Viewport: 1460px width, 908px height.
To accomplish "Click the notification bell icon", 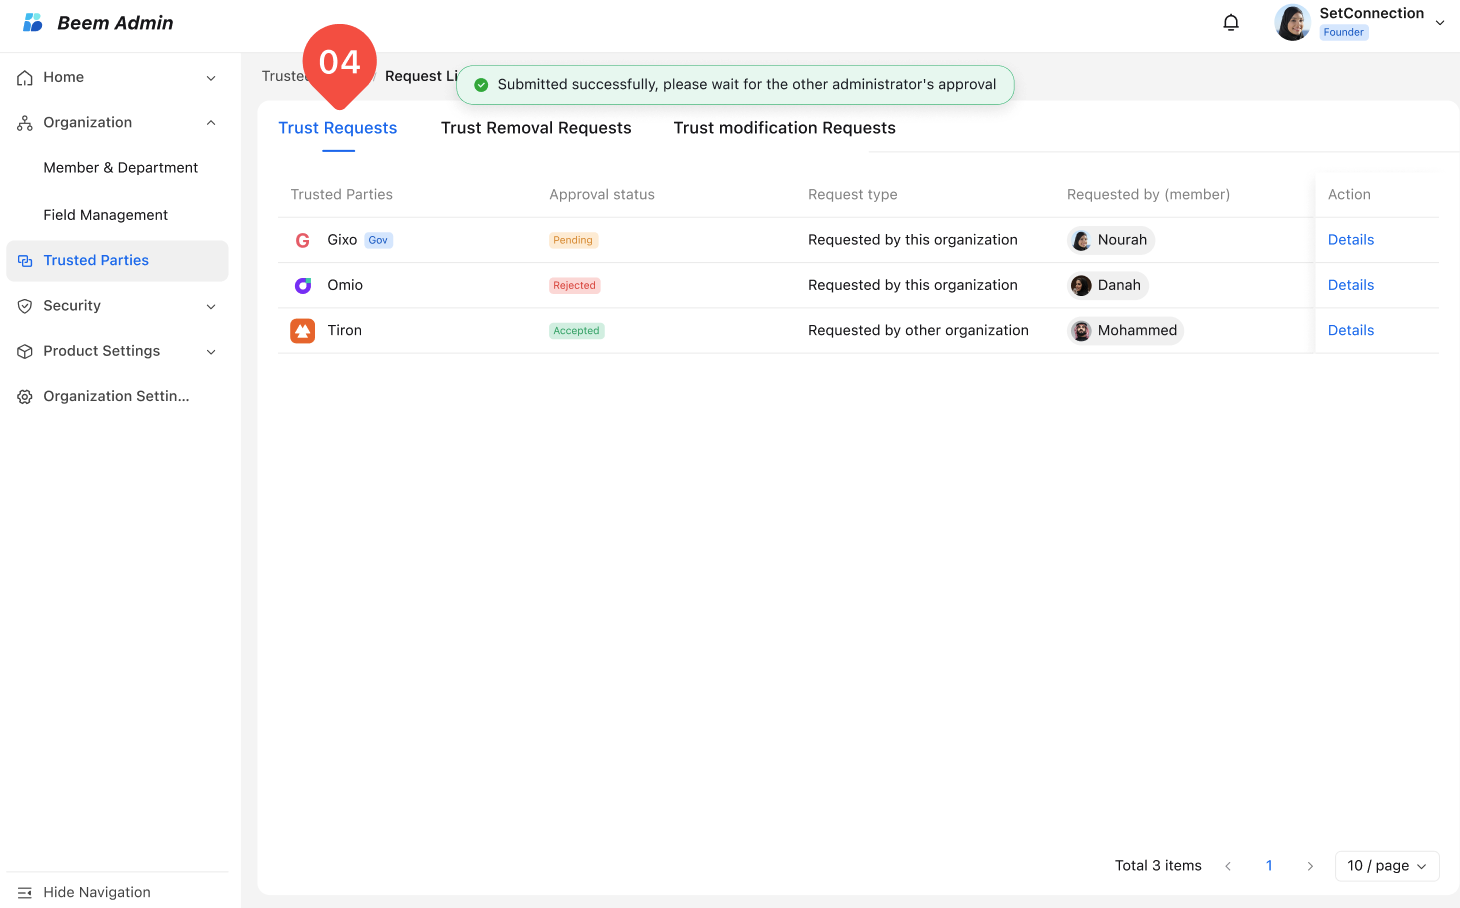I will point(1231,23).
